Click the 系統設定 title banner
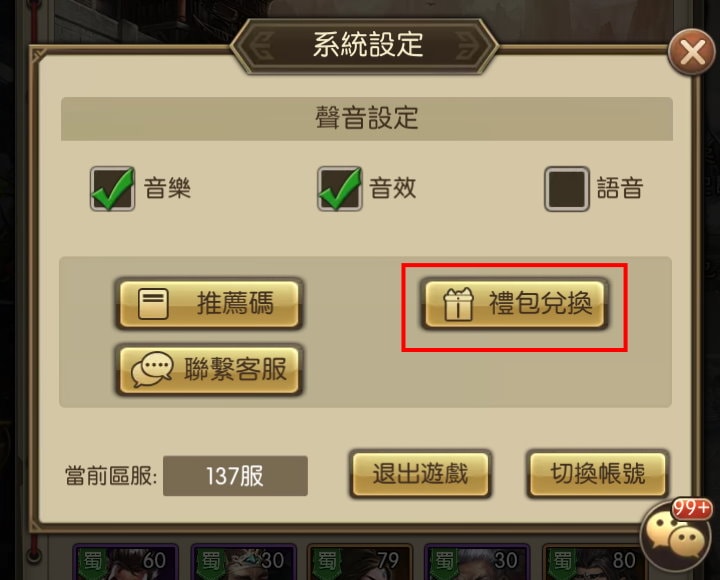720x580 pixels. pos(366,46)
